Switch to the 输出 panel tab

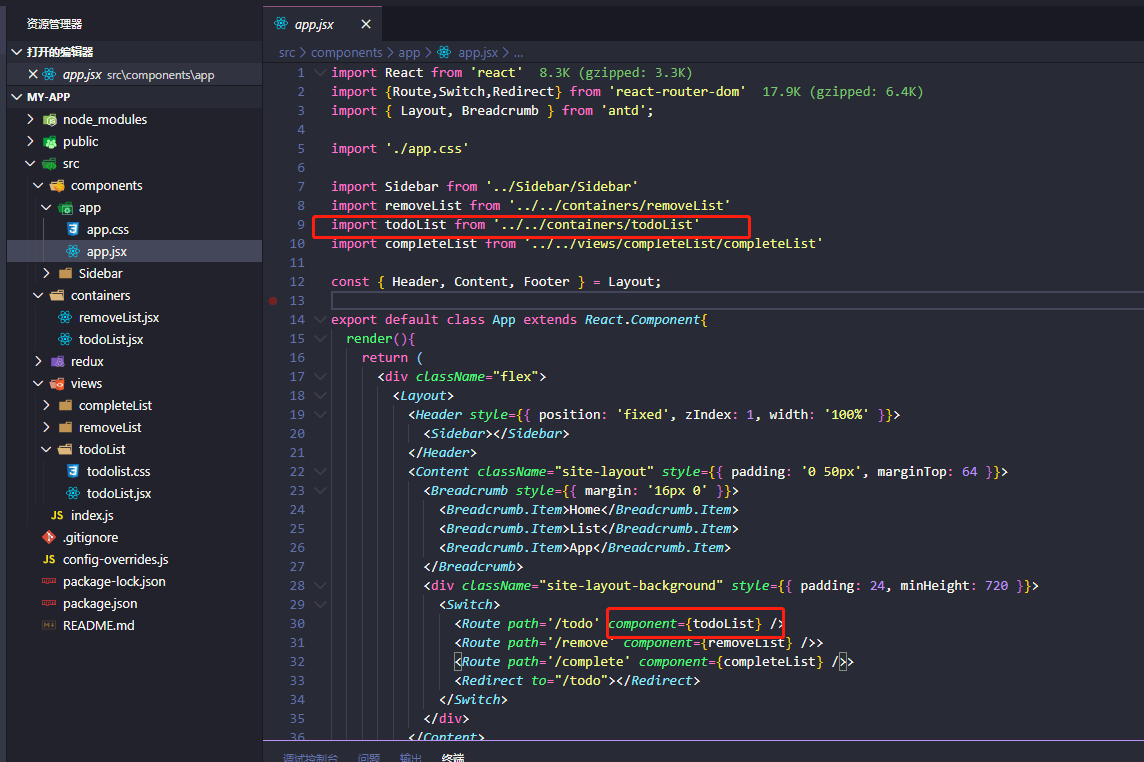[411, 758]
